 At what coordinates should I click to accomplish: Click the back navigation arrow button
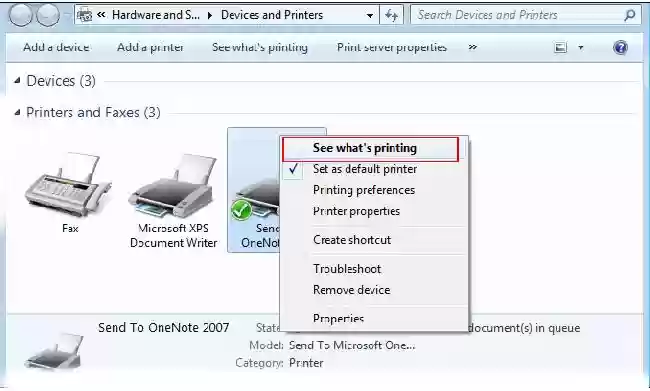[20, 15]
